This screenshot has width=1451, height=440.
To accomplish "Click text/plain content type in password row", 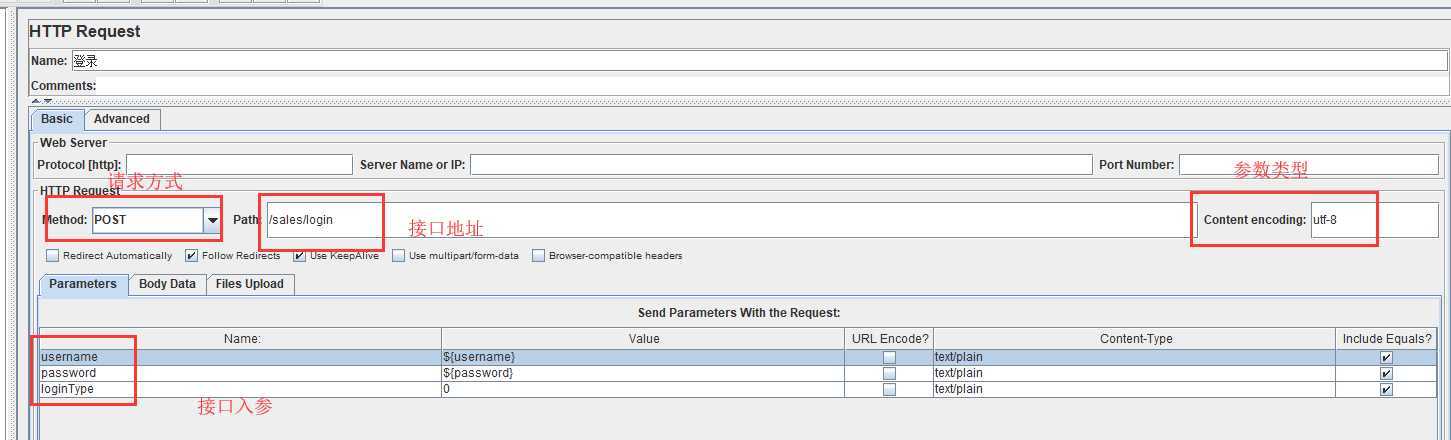I will coord(1135,373).
